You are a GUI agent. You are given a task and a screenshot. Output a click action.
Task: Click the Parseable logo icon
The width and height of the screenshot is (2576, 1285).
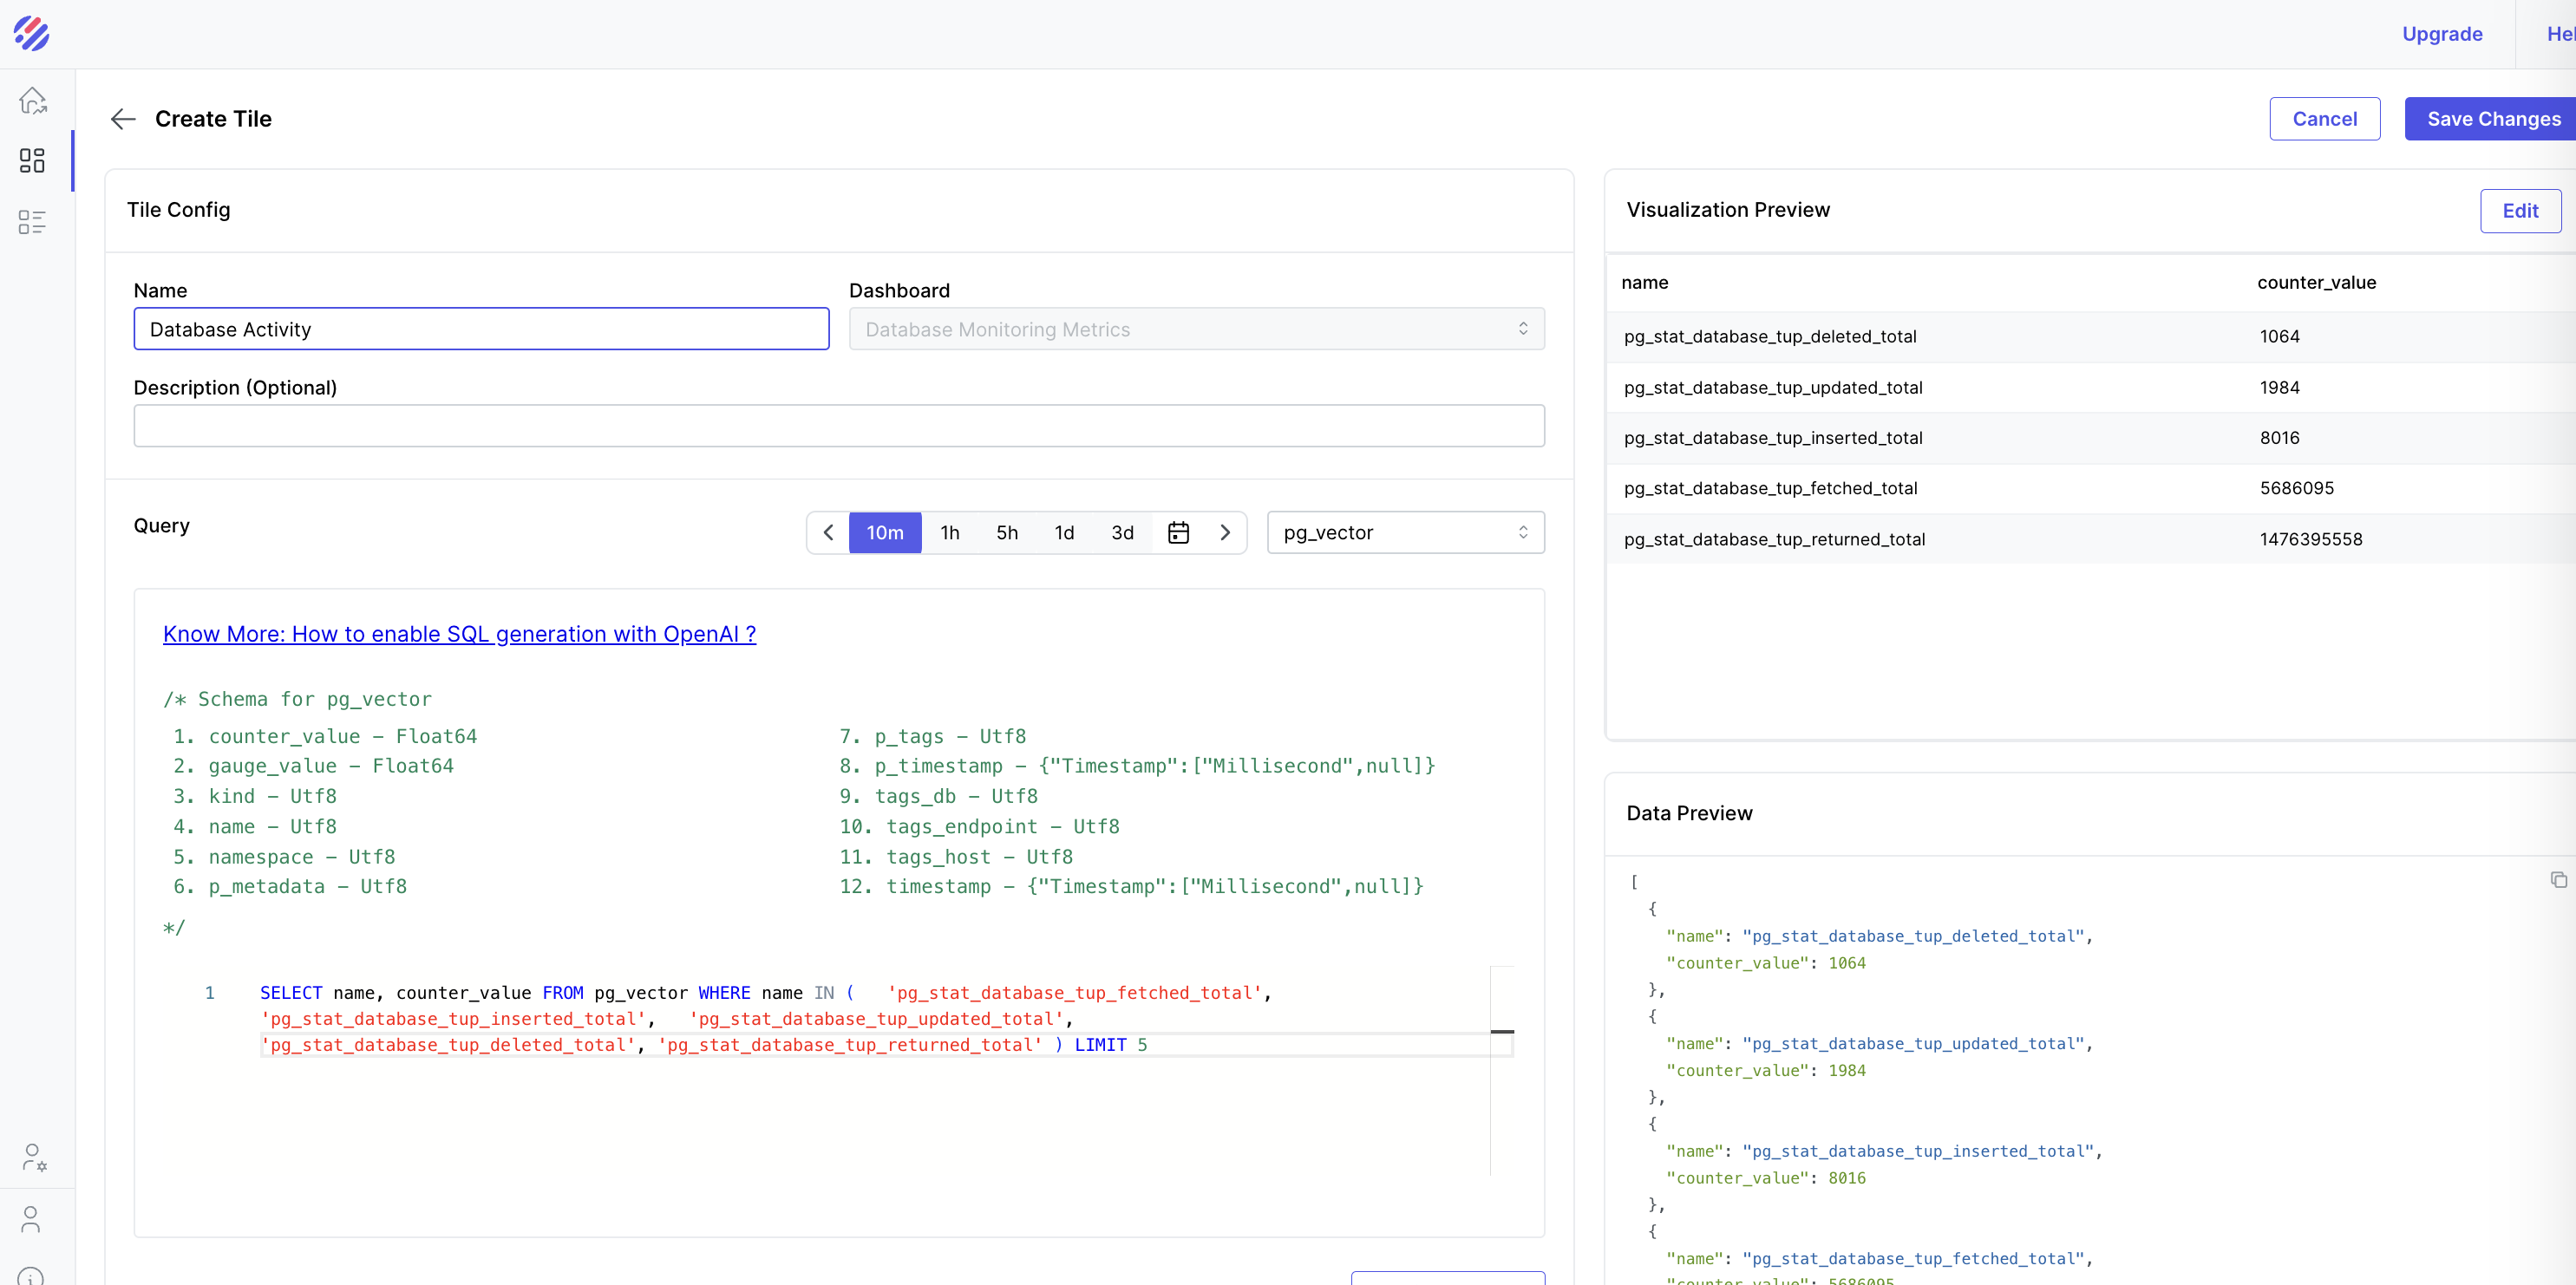pos(32,33)
